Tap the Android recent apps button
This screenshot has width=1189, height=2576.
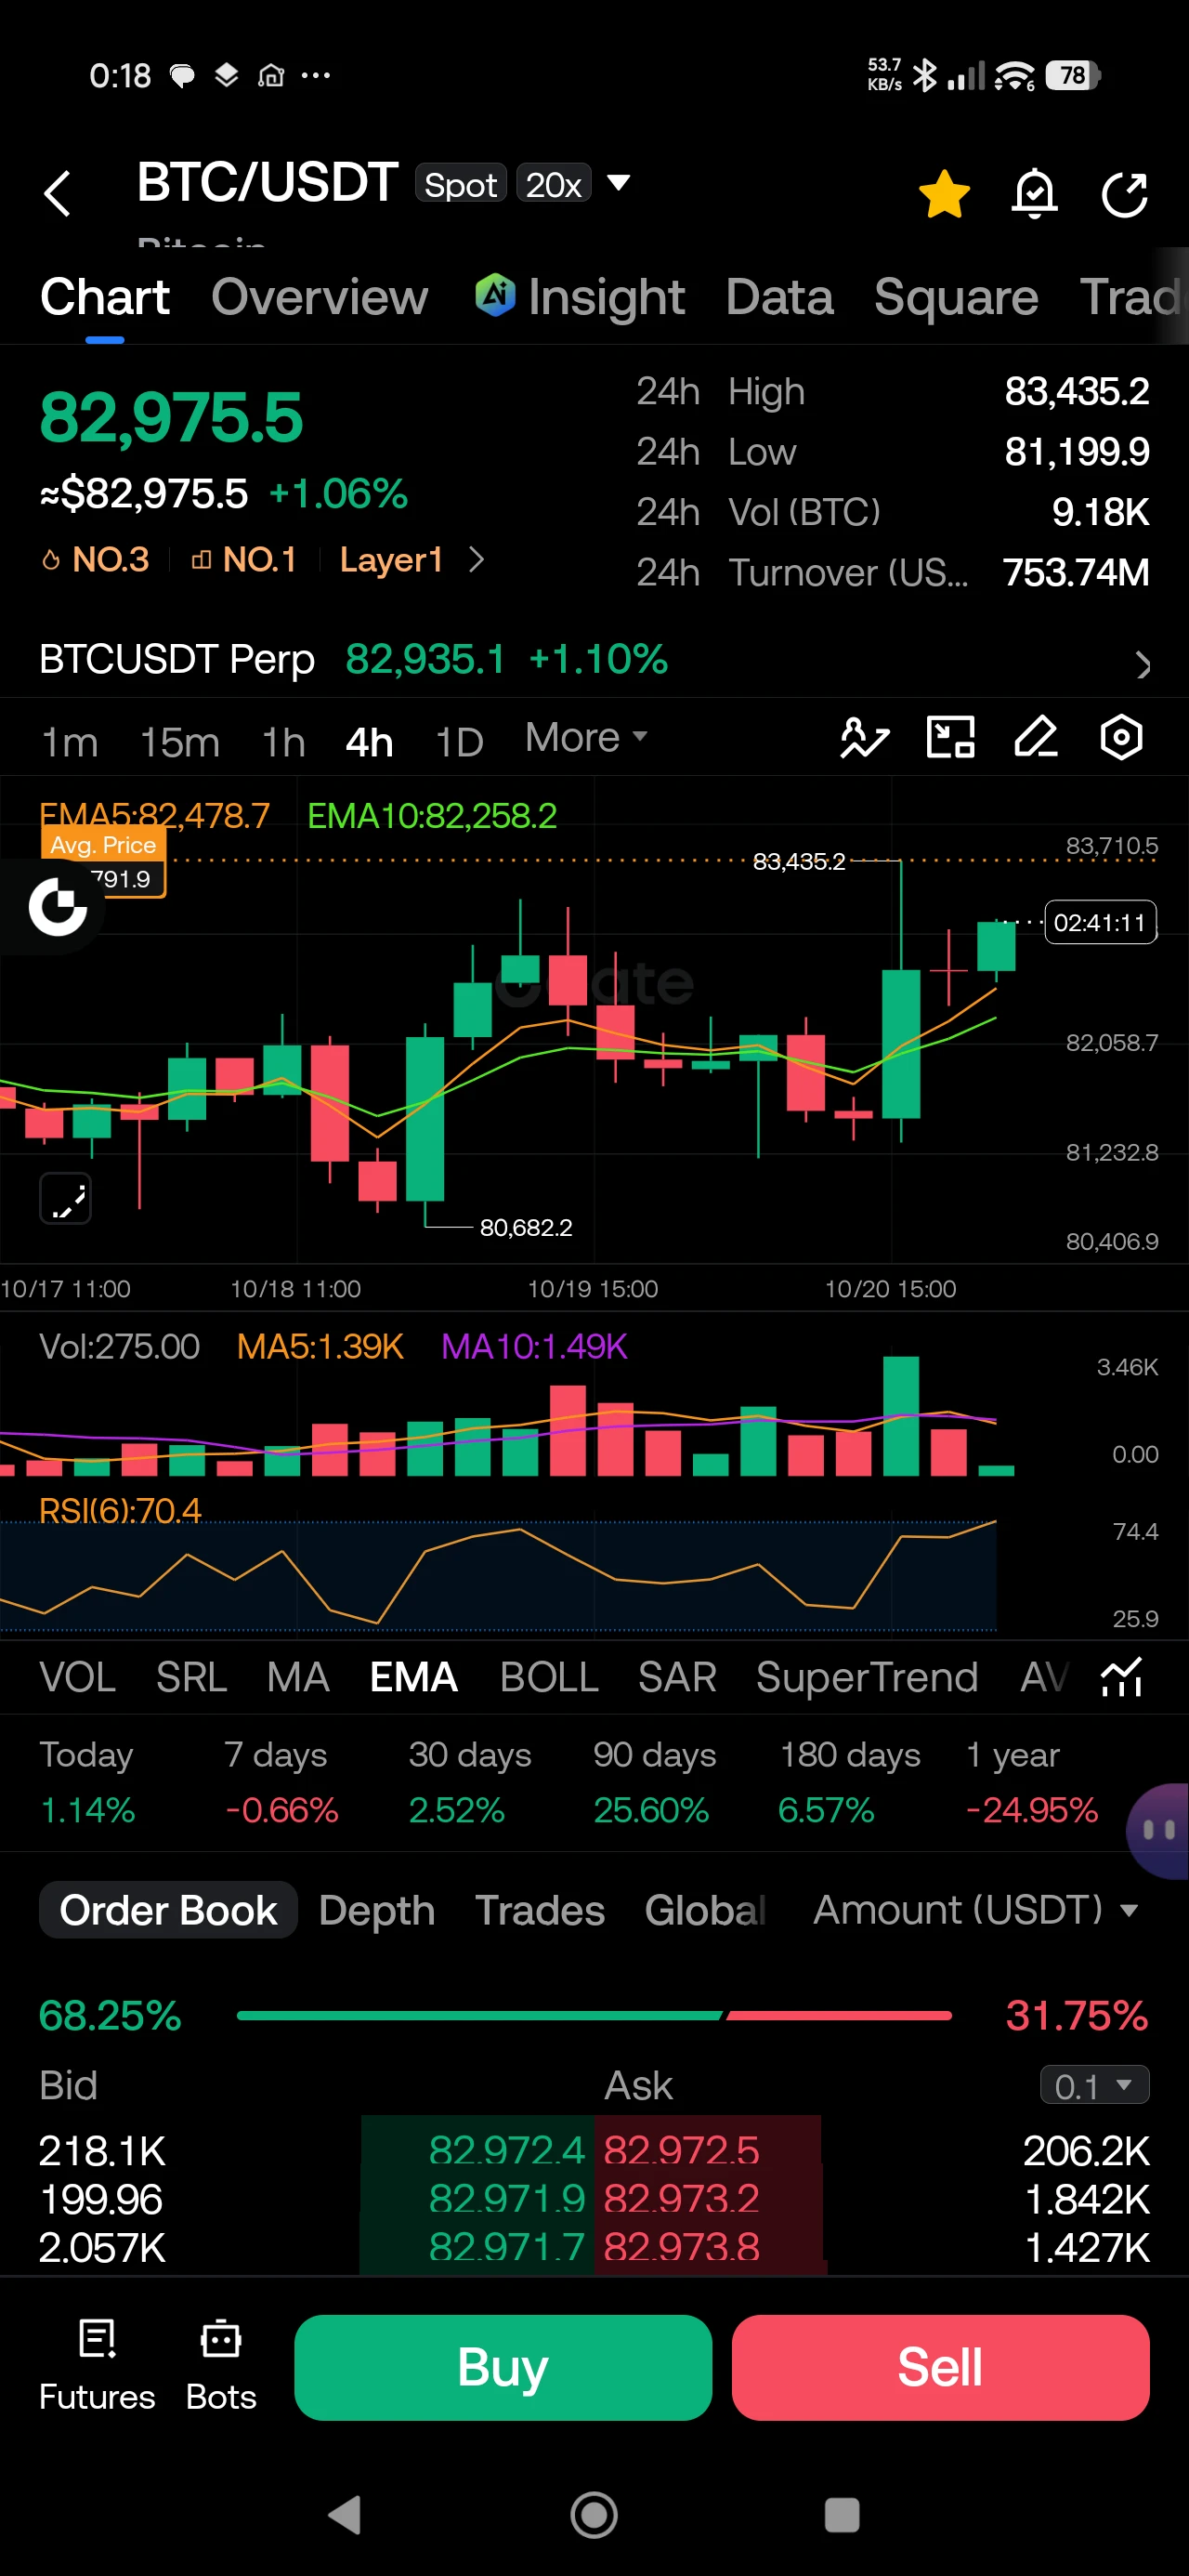click(842, 2514)
